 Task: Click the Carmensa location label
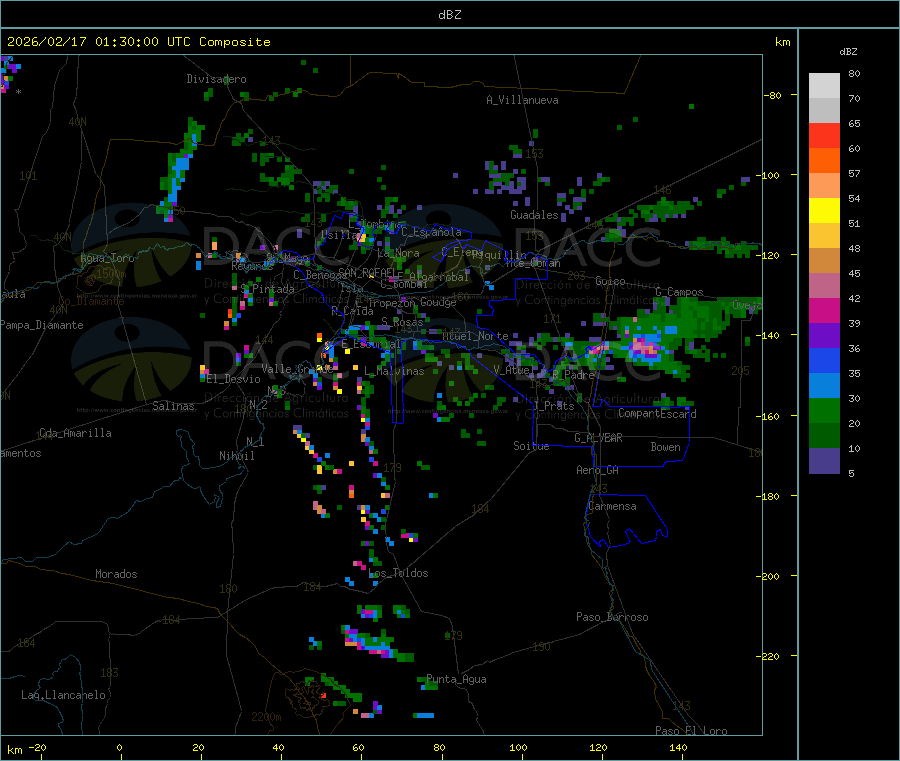(x=612, y=506)
